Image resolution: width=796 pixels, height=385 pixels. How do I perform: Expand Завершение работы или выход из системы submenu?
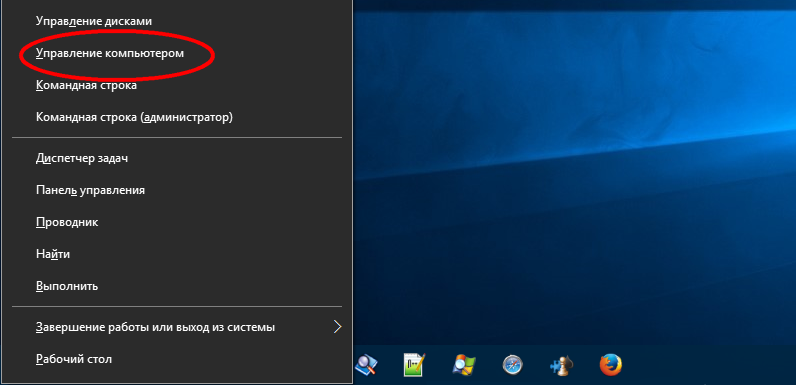(x=177, y=327)
